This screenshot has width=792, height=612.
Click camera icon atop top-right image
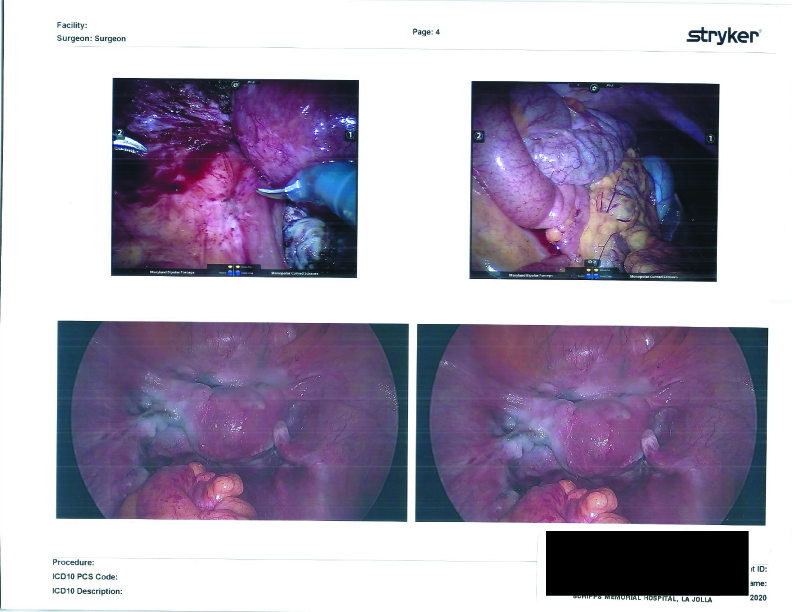pos(593,88)
